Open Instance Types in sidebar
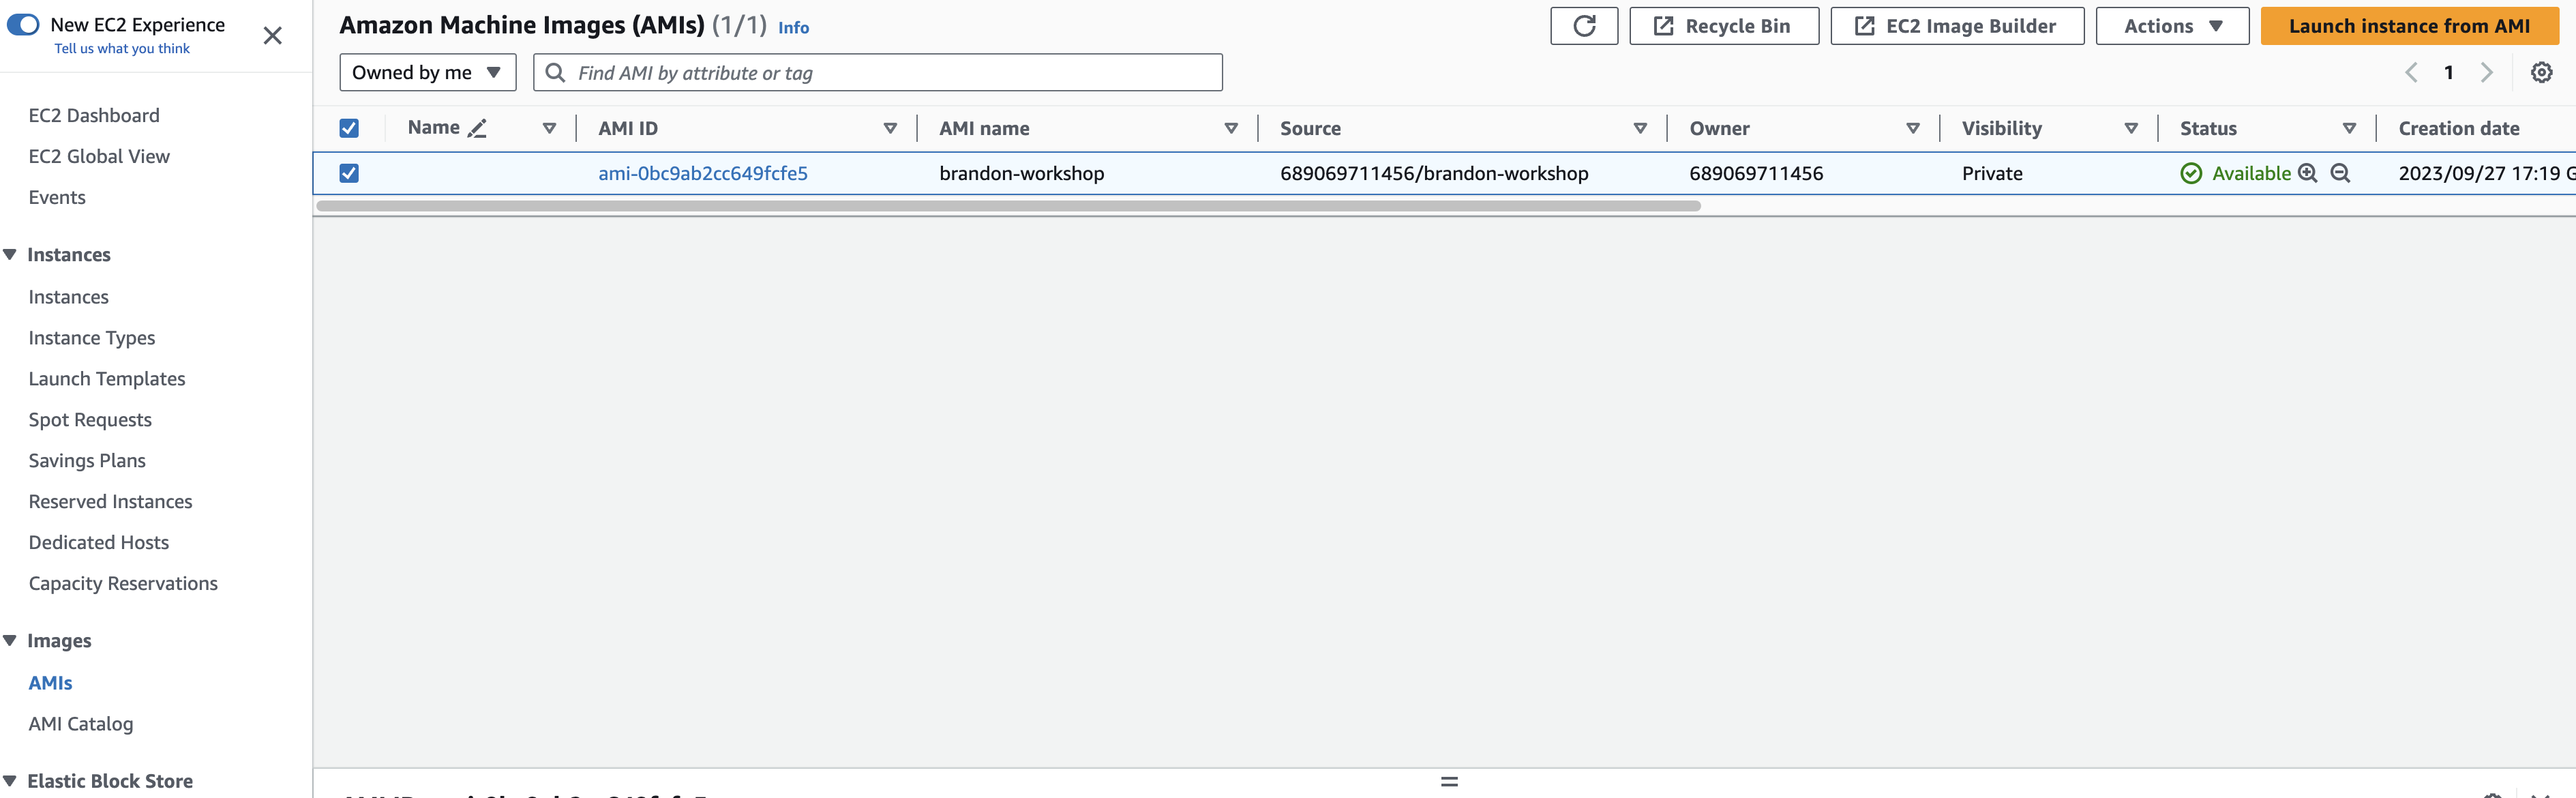 [92, 338]
